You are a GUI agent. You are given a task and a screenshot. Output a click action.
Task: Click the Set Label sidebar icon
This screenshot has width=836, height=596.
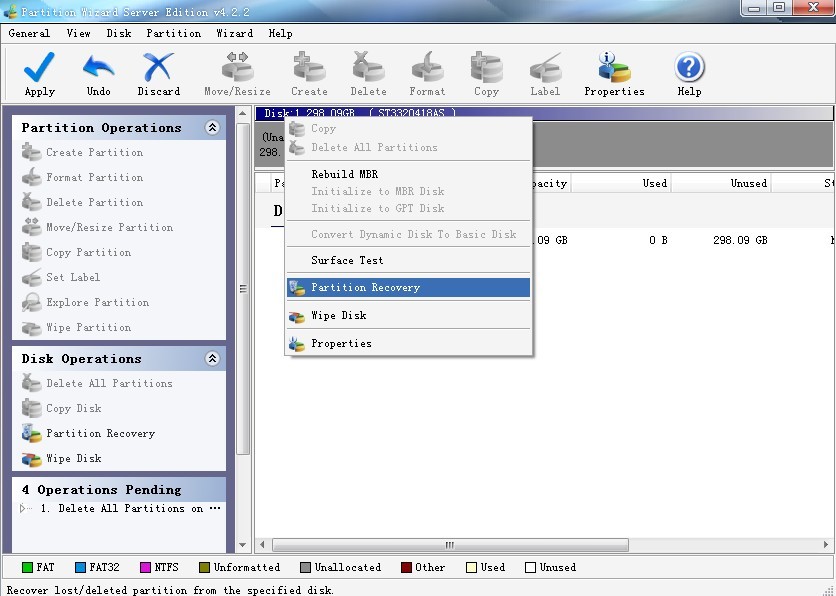(31, 277)
